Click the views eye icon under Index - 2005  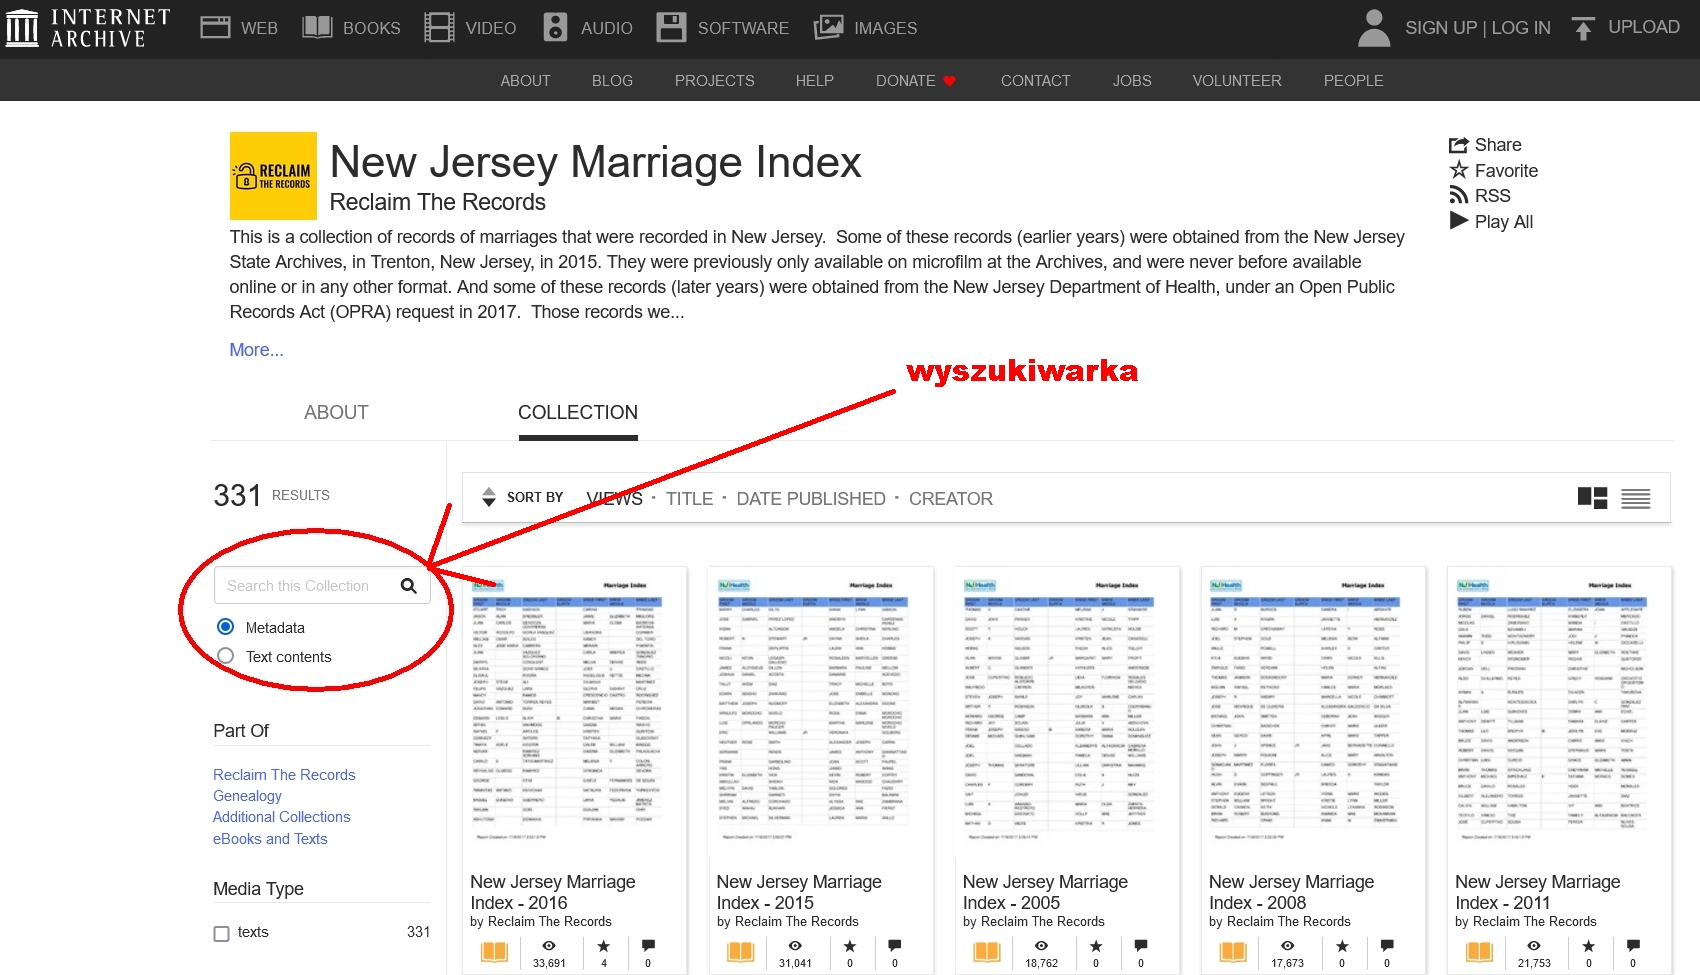(x=1041, y=946)
